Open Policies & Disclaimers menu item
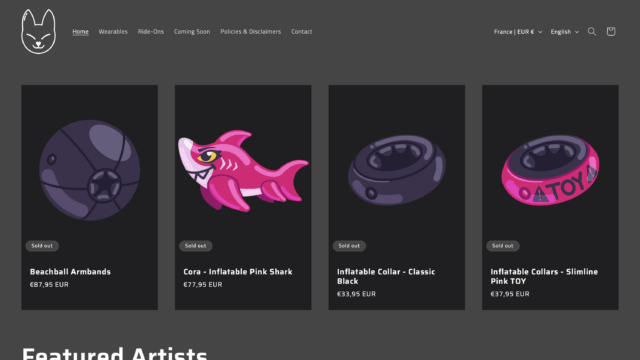 click(x=251, y=31)
